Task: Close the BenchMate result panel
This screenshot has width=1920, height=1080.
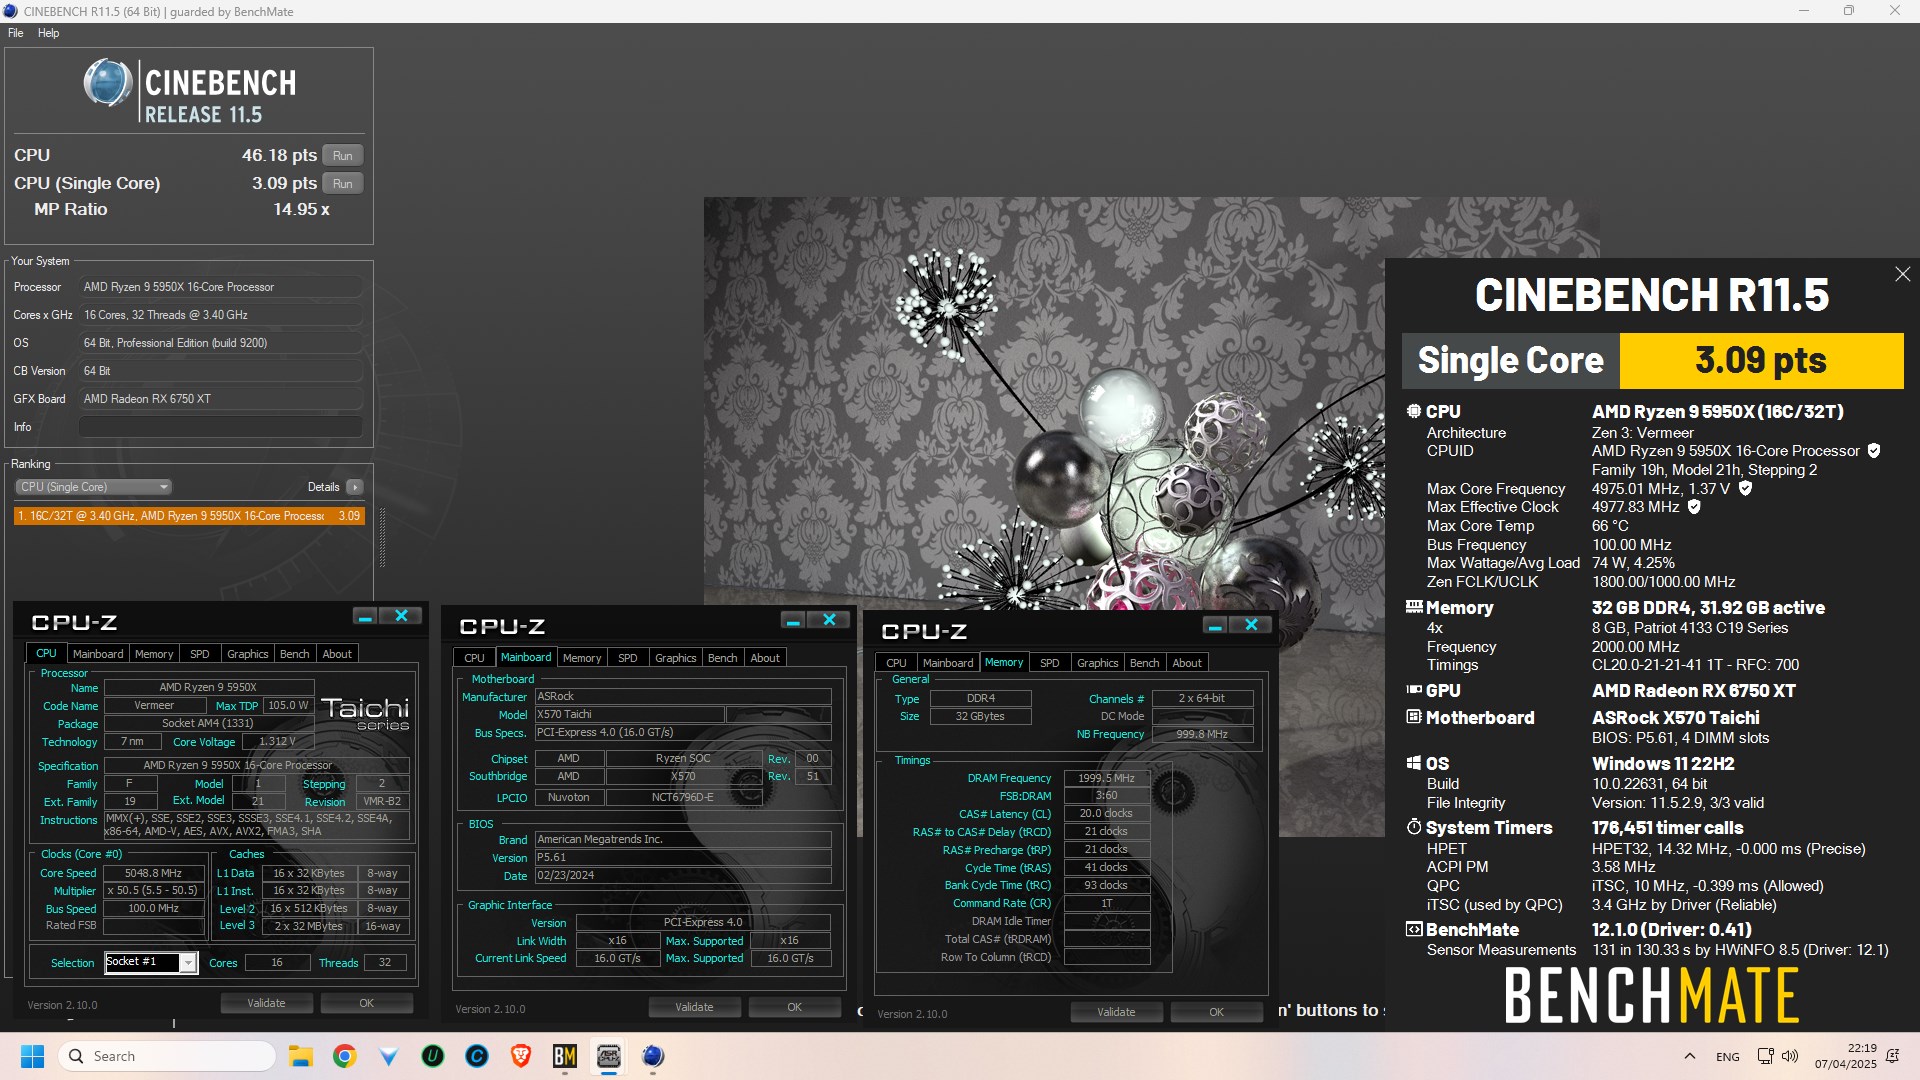Action: pos(1902,274)
